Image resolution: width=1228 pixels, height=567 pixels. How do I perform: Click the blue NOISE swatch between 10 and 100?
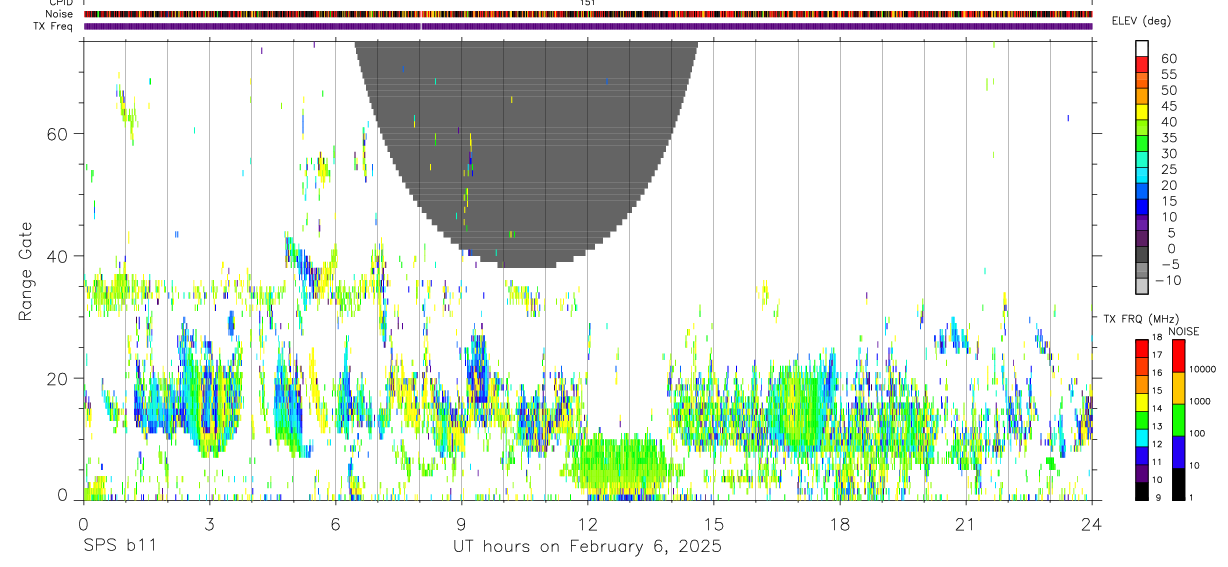click(1179, 452)
